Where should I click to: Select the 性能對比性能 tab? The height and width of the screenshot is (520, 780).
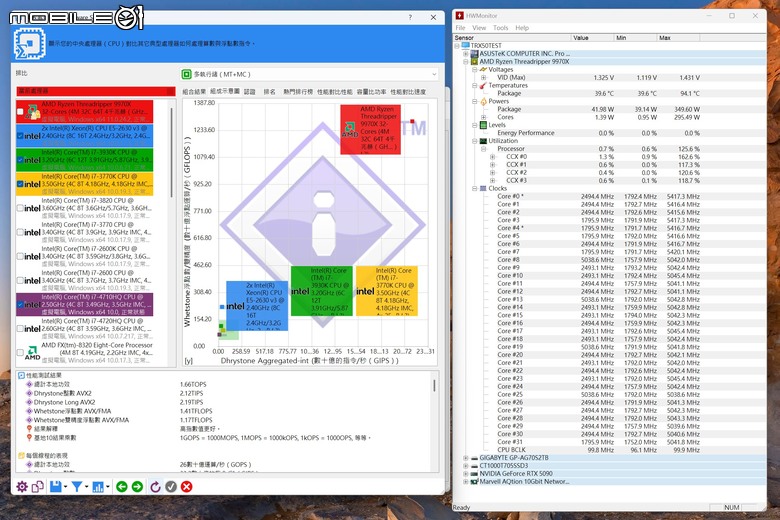coord(334,92)
